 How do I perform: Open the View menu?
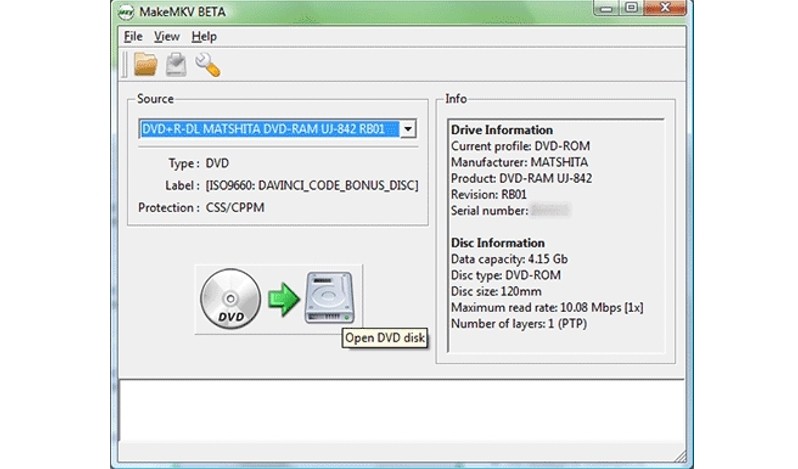[166, 37]
